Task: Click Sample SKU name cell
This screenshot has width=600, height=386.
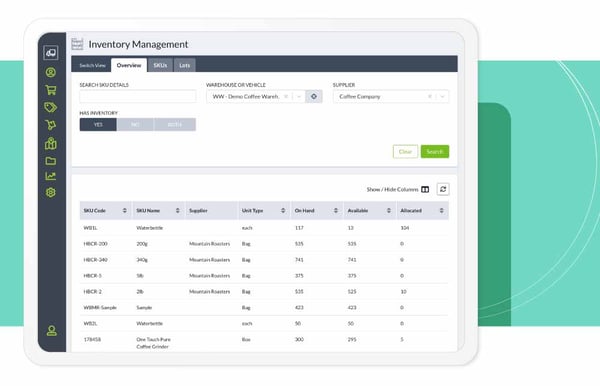Action: [x=144, y=308]
